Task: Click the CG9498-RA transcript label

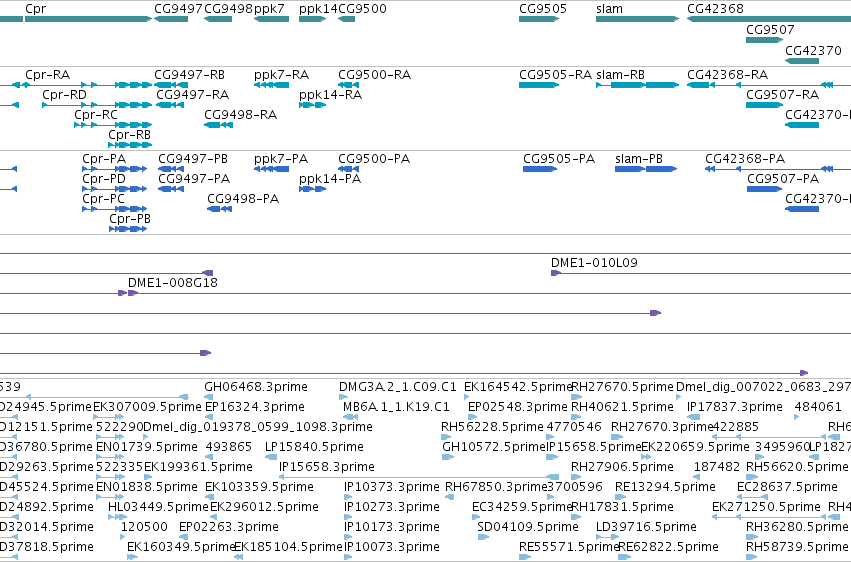Action: pos(240,115)
